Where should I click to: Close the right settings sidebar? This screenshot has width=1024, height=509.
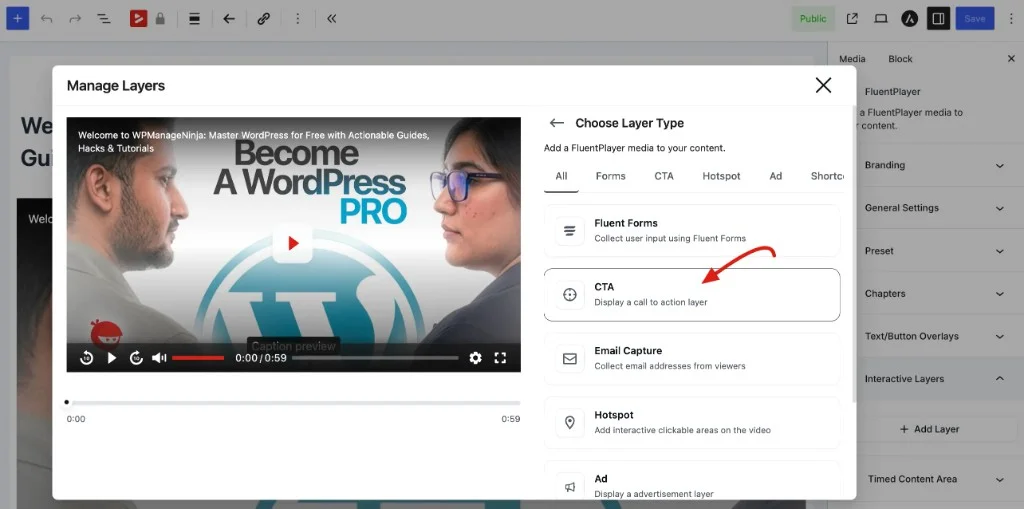[1011, 59]
